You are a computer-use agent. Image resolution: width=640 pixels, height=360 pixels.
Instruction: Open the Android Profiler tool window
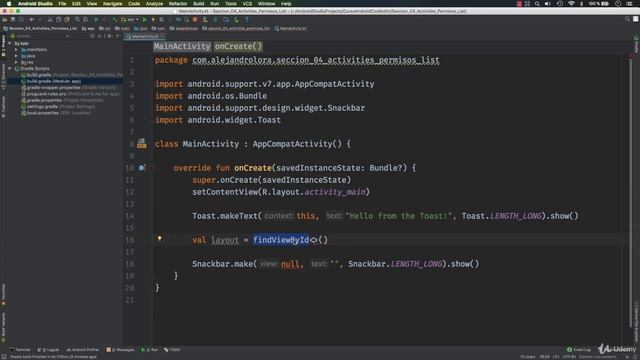83,350
